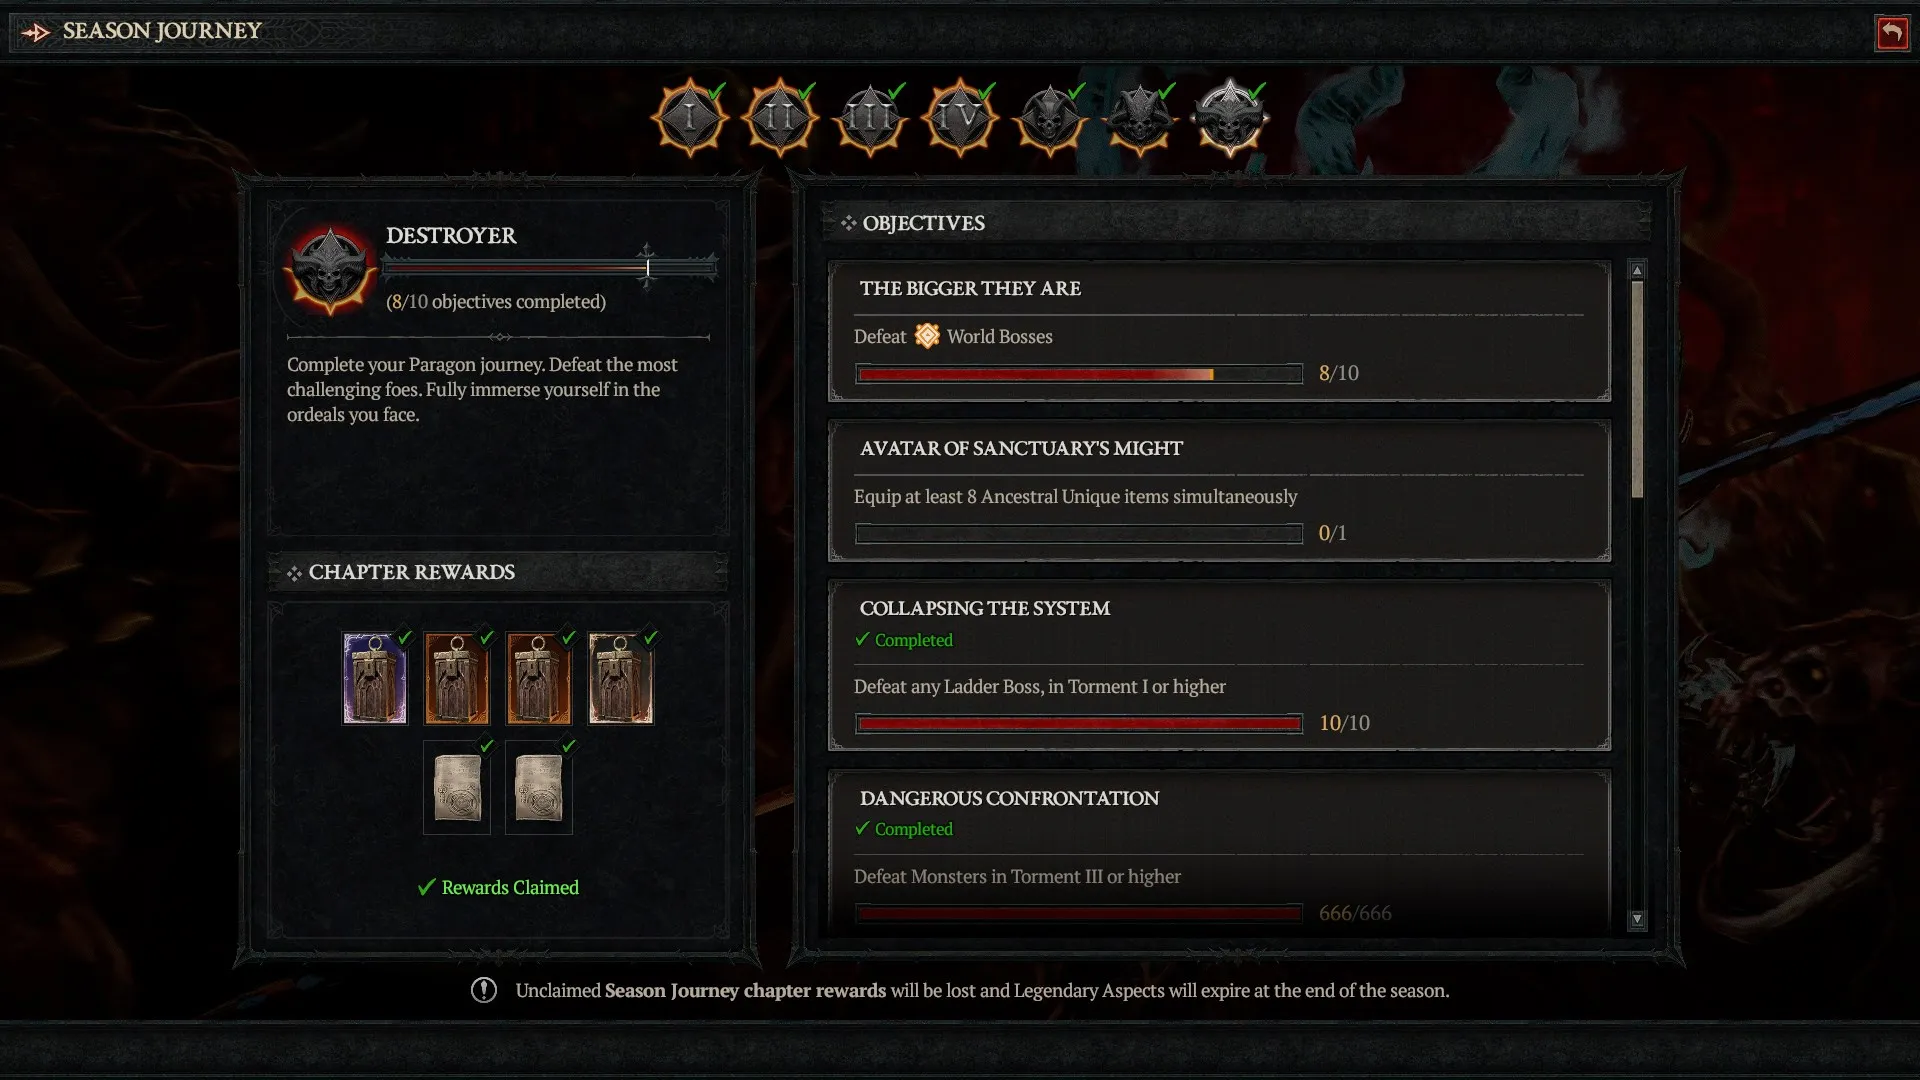Scroll down the objectives panel
1920x1080 pixels.
pyautogui.click(x=1635, y=915)
